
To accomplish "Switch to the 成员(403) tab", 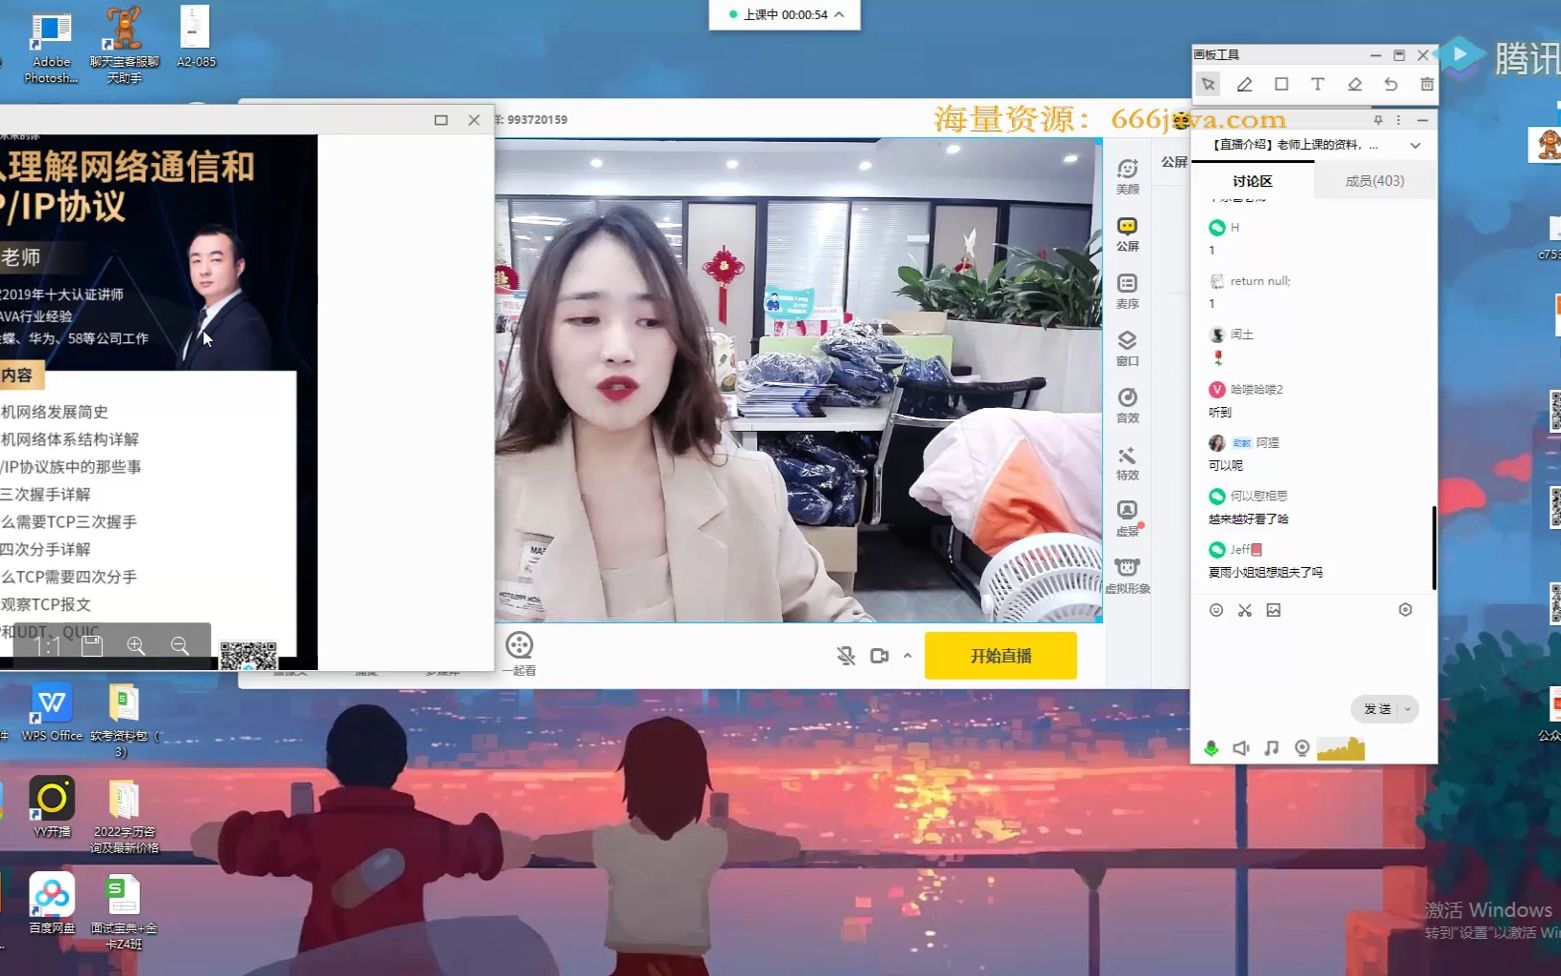I will [x=1374, y=181].
